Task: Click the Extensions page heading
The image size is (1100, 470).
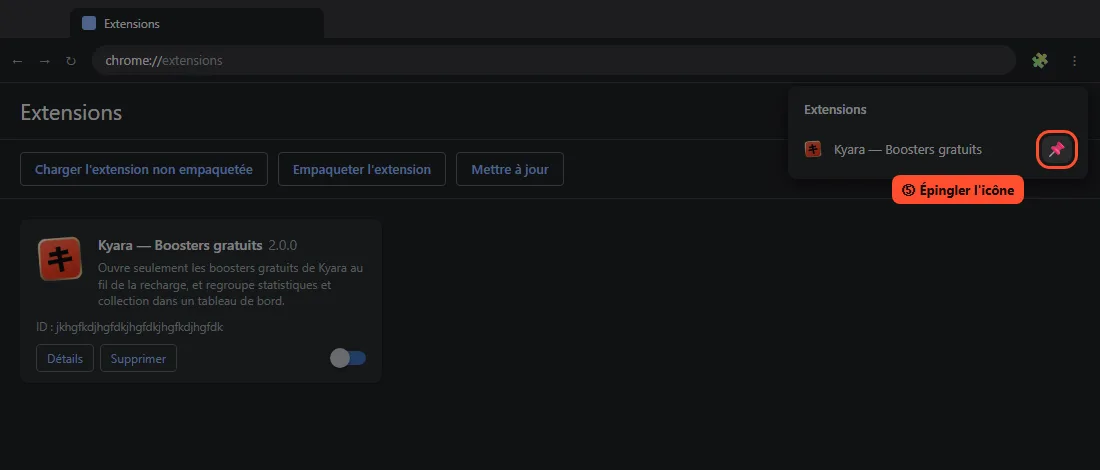Action: (72, 112)
